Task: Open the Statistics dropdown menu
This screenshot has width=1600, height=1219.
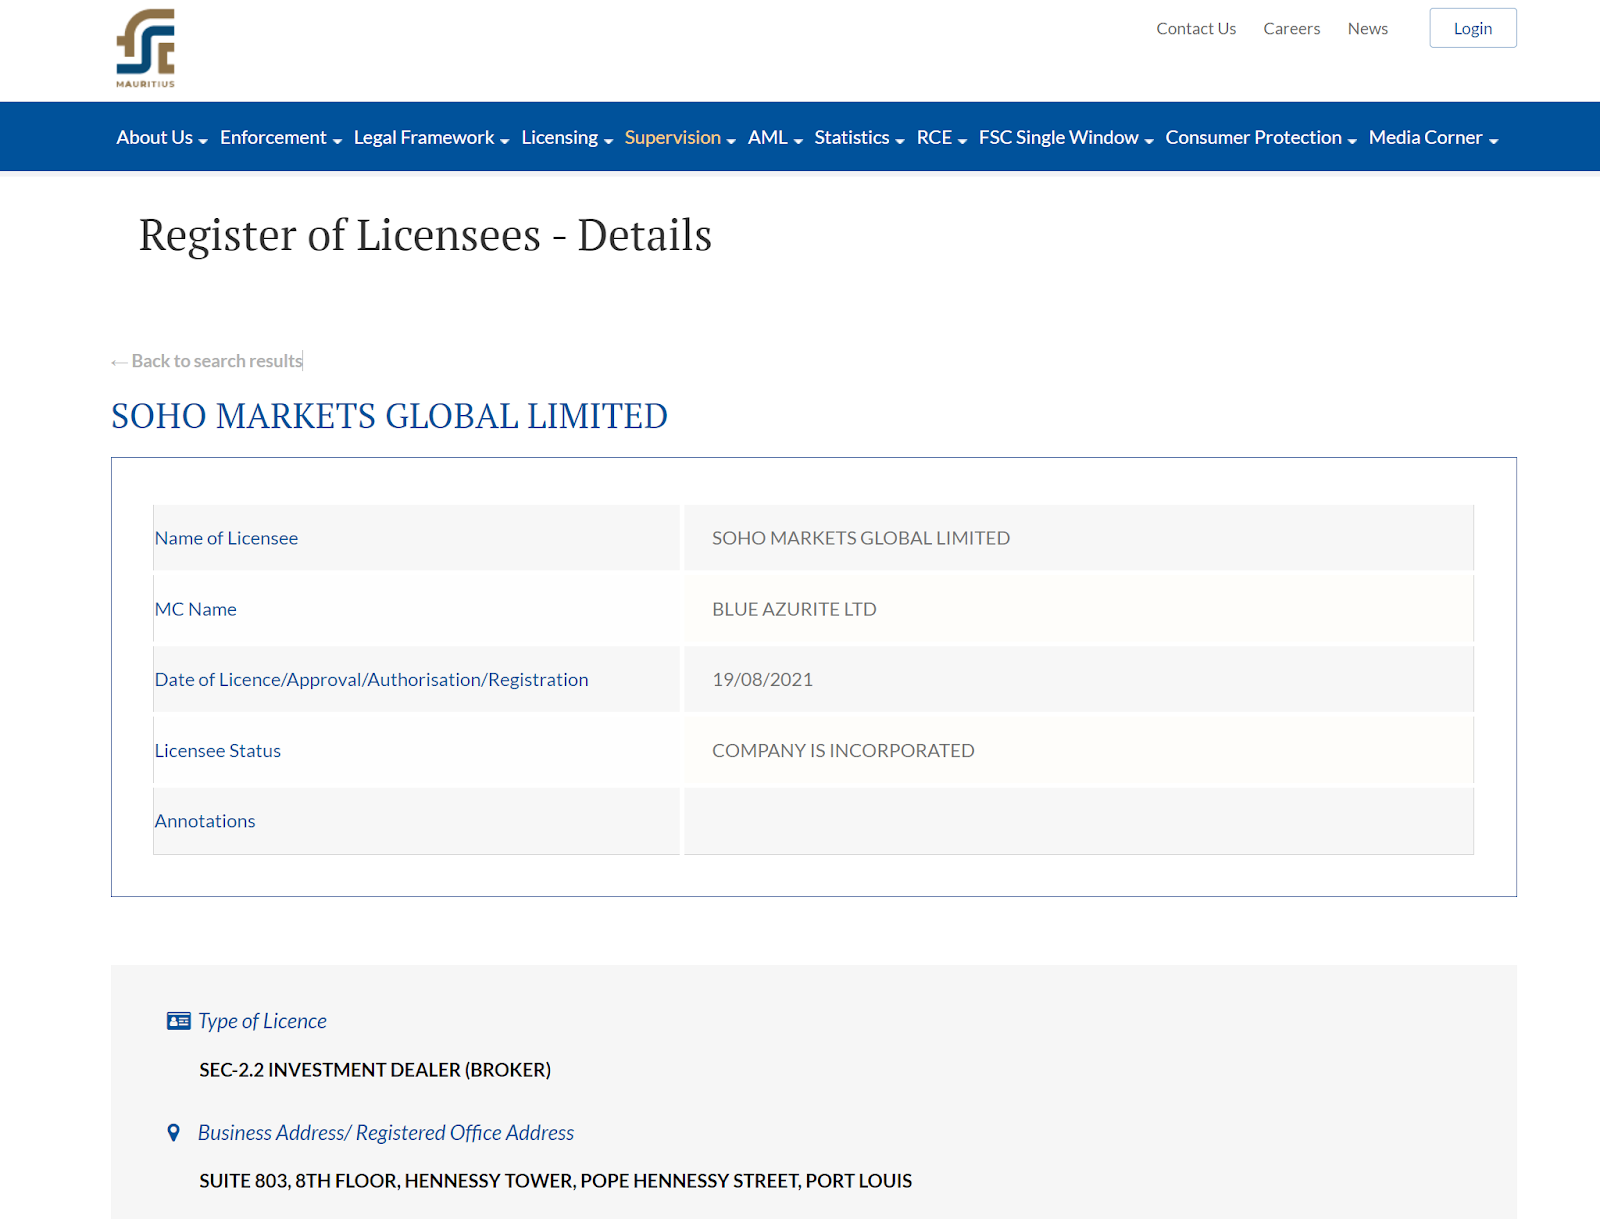Action: click(x=858, y=138)
